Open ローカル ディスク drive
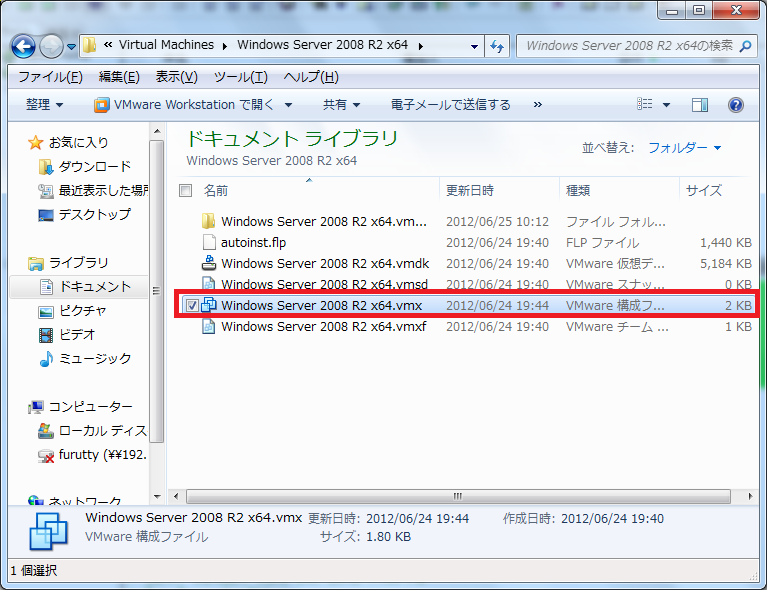The image size is (767, 590). click(92, 431)
